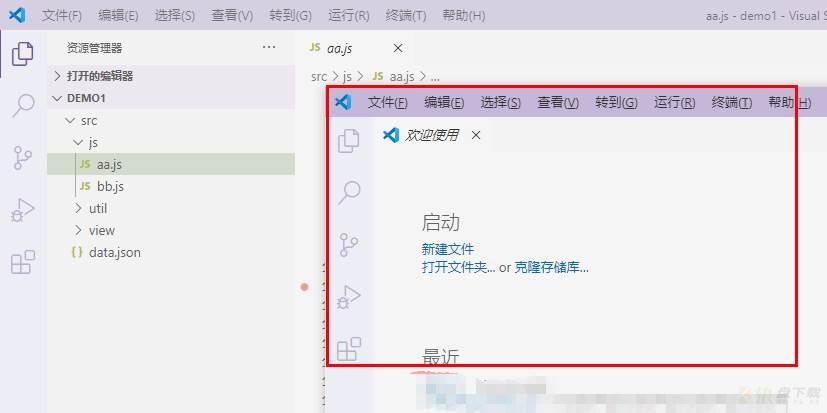This screenshot has width=827, height=413.
Task: Open 选择(S) menu in main window
Action: 175,16
